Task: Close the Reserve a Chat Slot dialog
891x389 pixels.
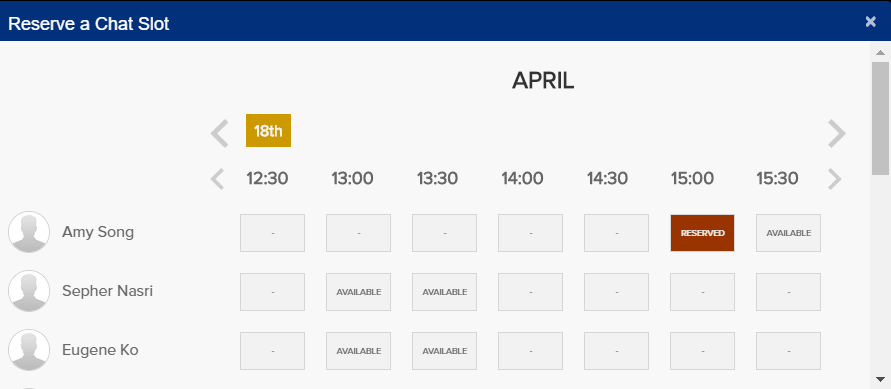Action: (871, 22)
